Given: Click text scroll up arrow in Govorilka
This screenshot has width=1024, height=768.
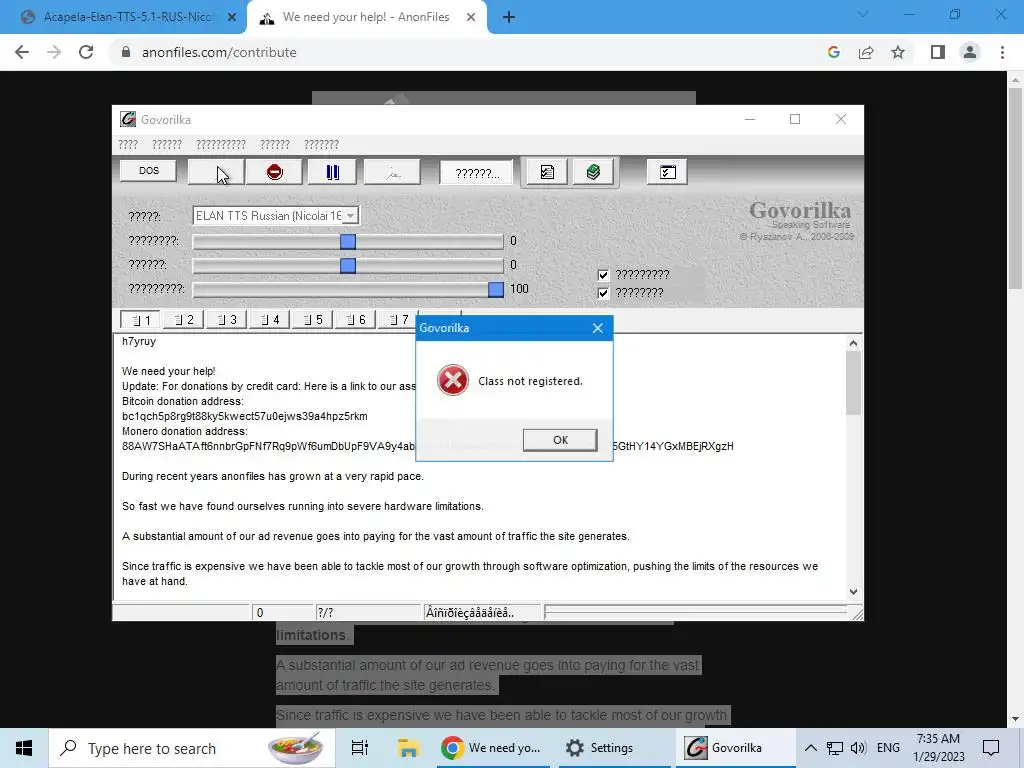Looking at the screenshot, I should pyautogui.click(x=853, y=344).
